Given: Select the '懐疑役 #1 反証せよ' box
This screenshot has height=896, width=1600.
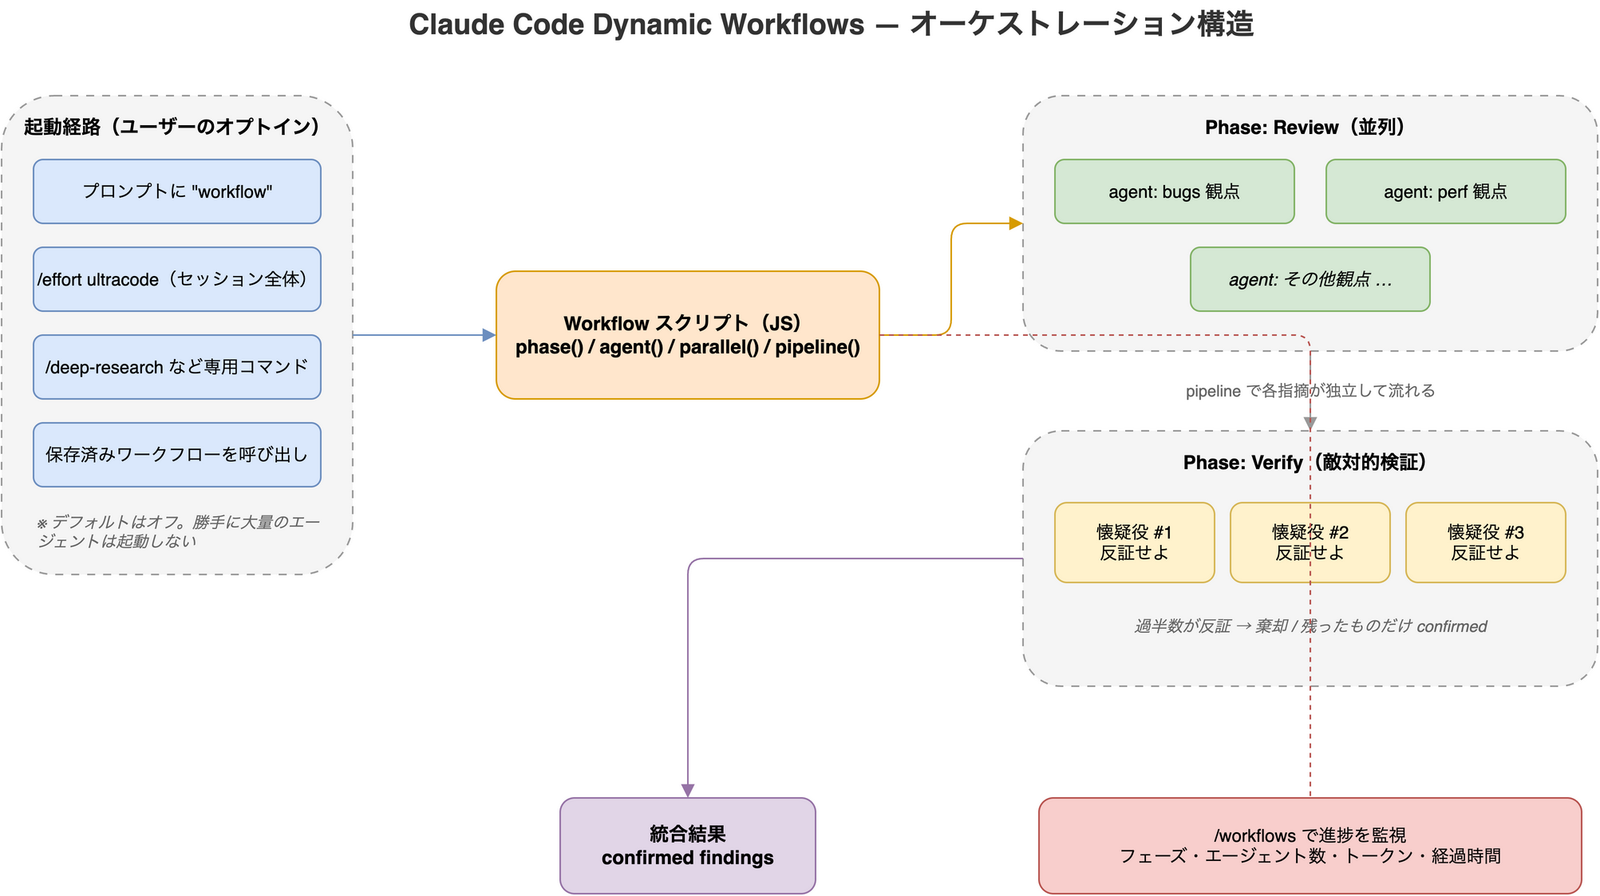Looking at the screenshot, I should (1134, 542).
